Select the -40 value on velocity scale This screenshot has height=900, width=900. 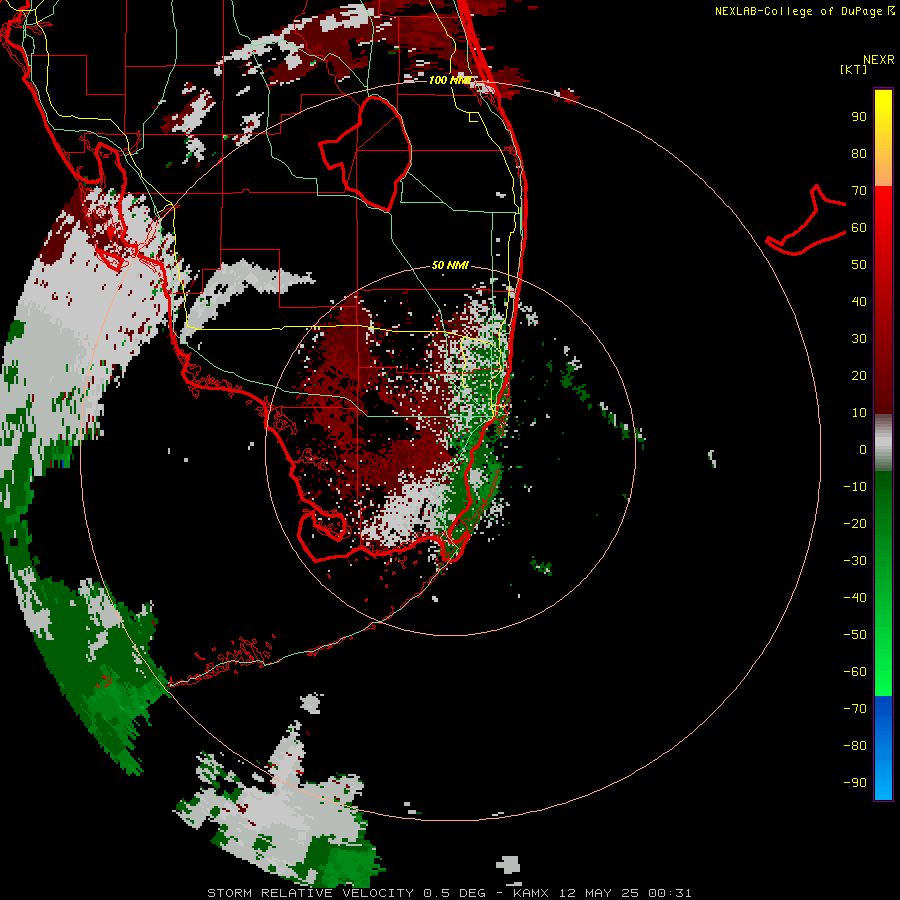click(855, 598)
